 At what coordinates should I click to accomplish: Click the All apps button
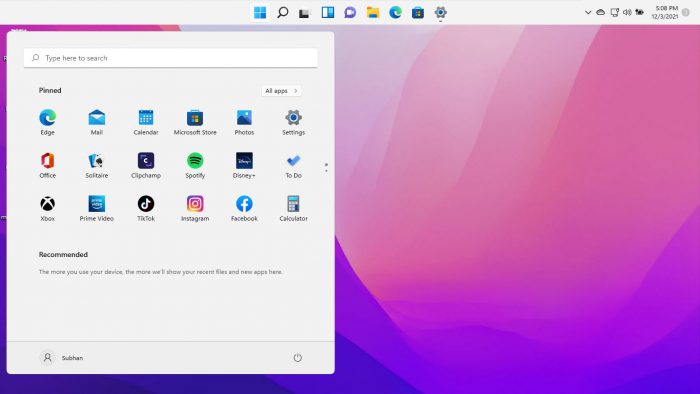[x=281, y=91]
